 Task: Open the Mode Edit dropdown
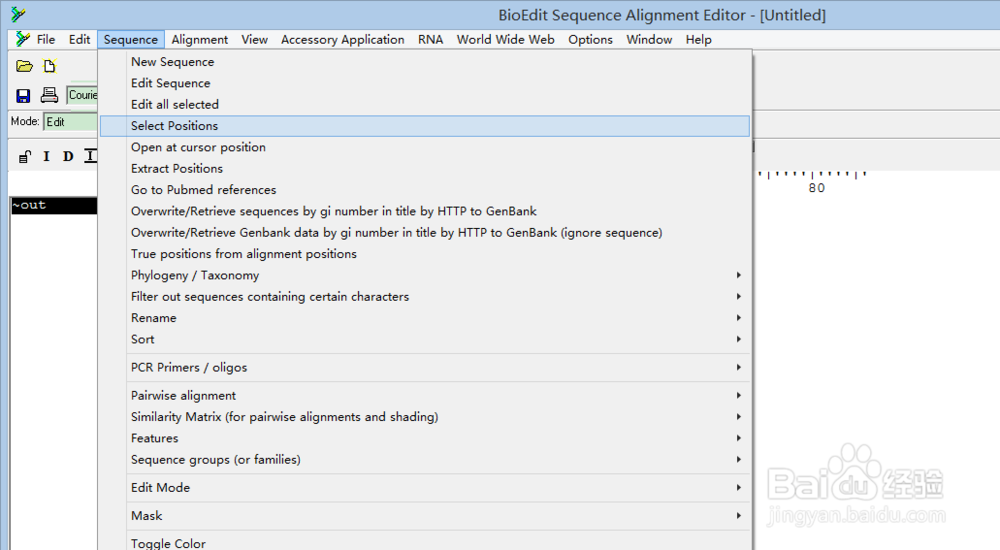(x=70, y=122)
